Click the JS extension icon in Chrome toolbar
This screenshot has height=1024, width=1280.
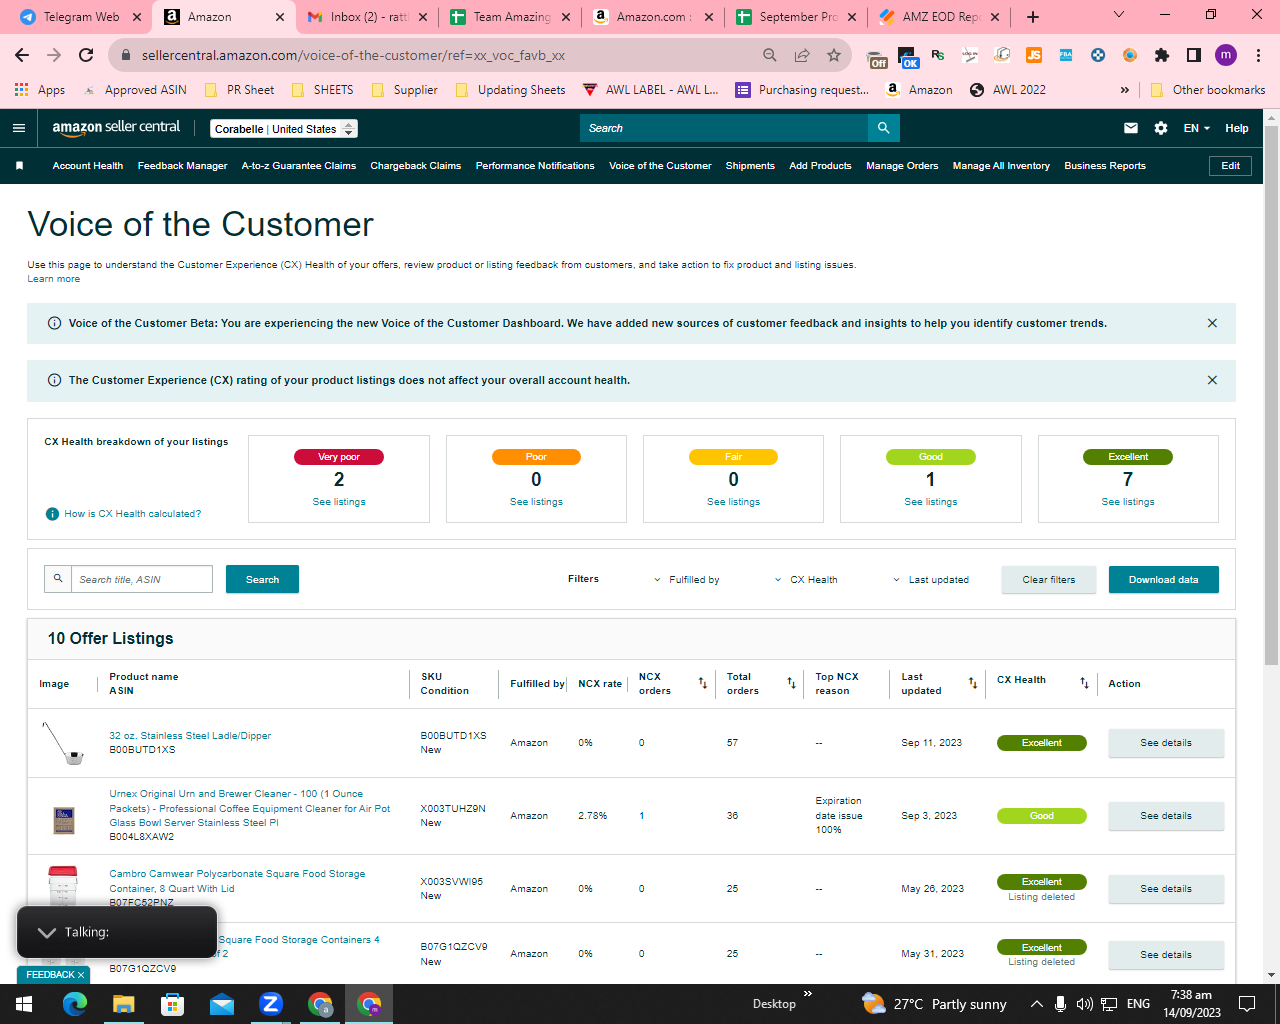click(x=1034, y=55)
